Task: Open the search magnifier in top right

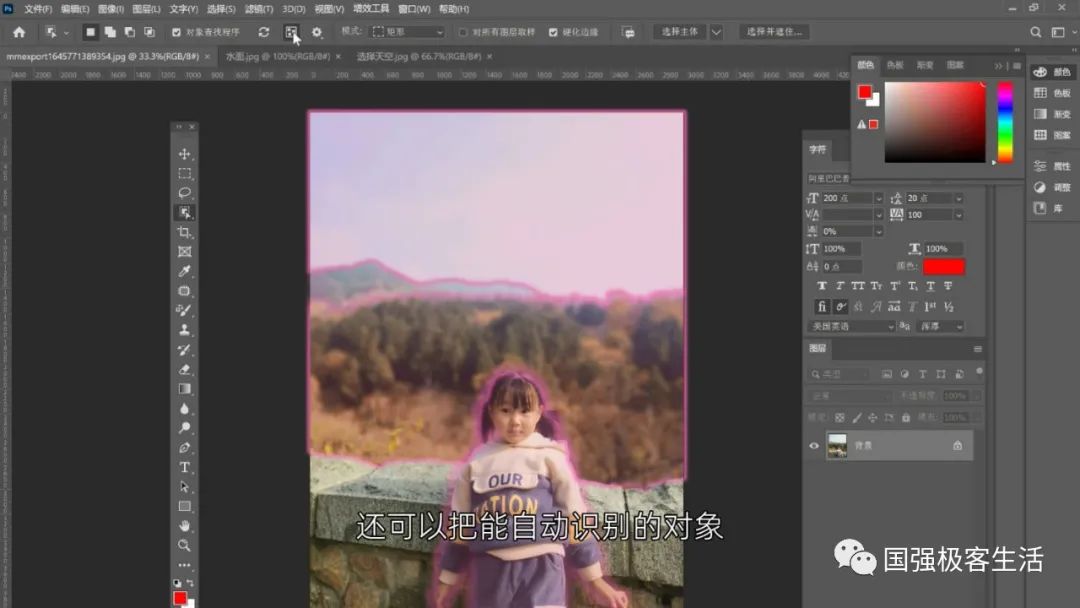Action: [1035, 32]
